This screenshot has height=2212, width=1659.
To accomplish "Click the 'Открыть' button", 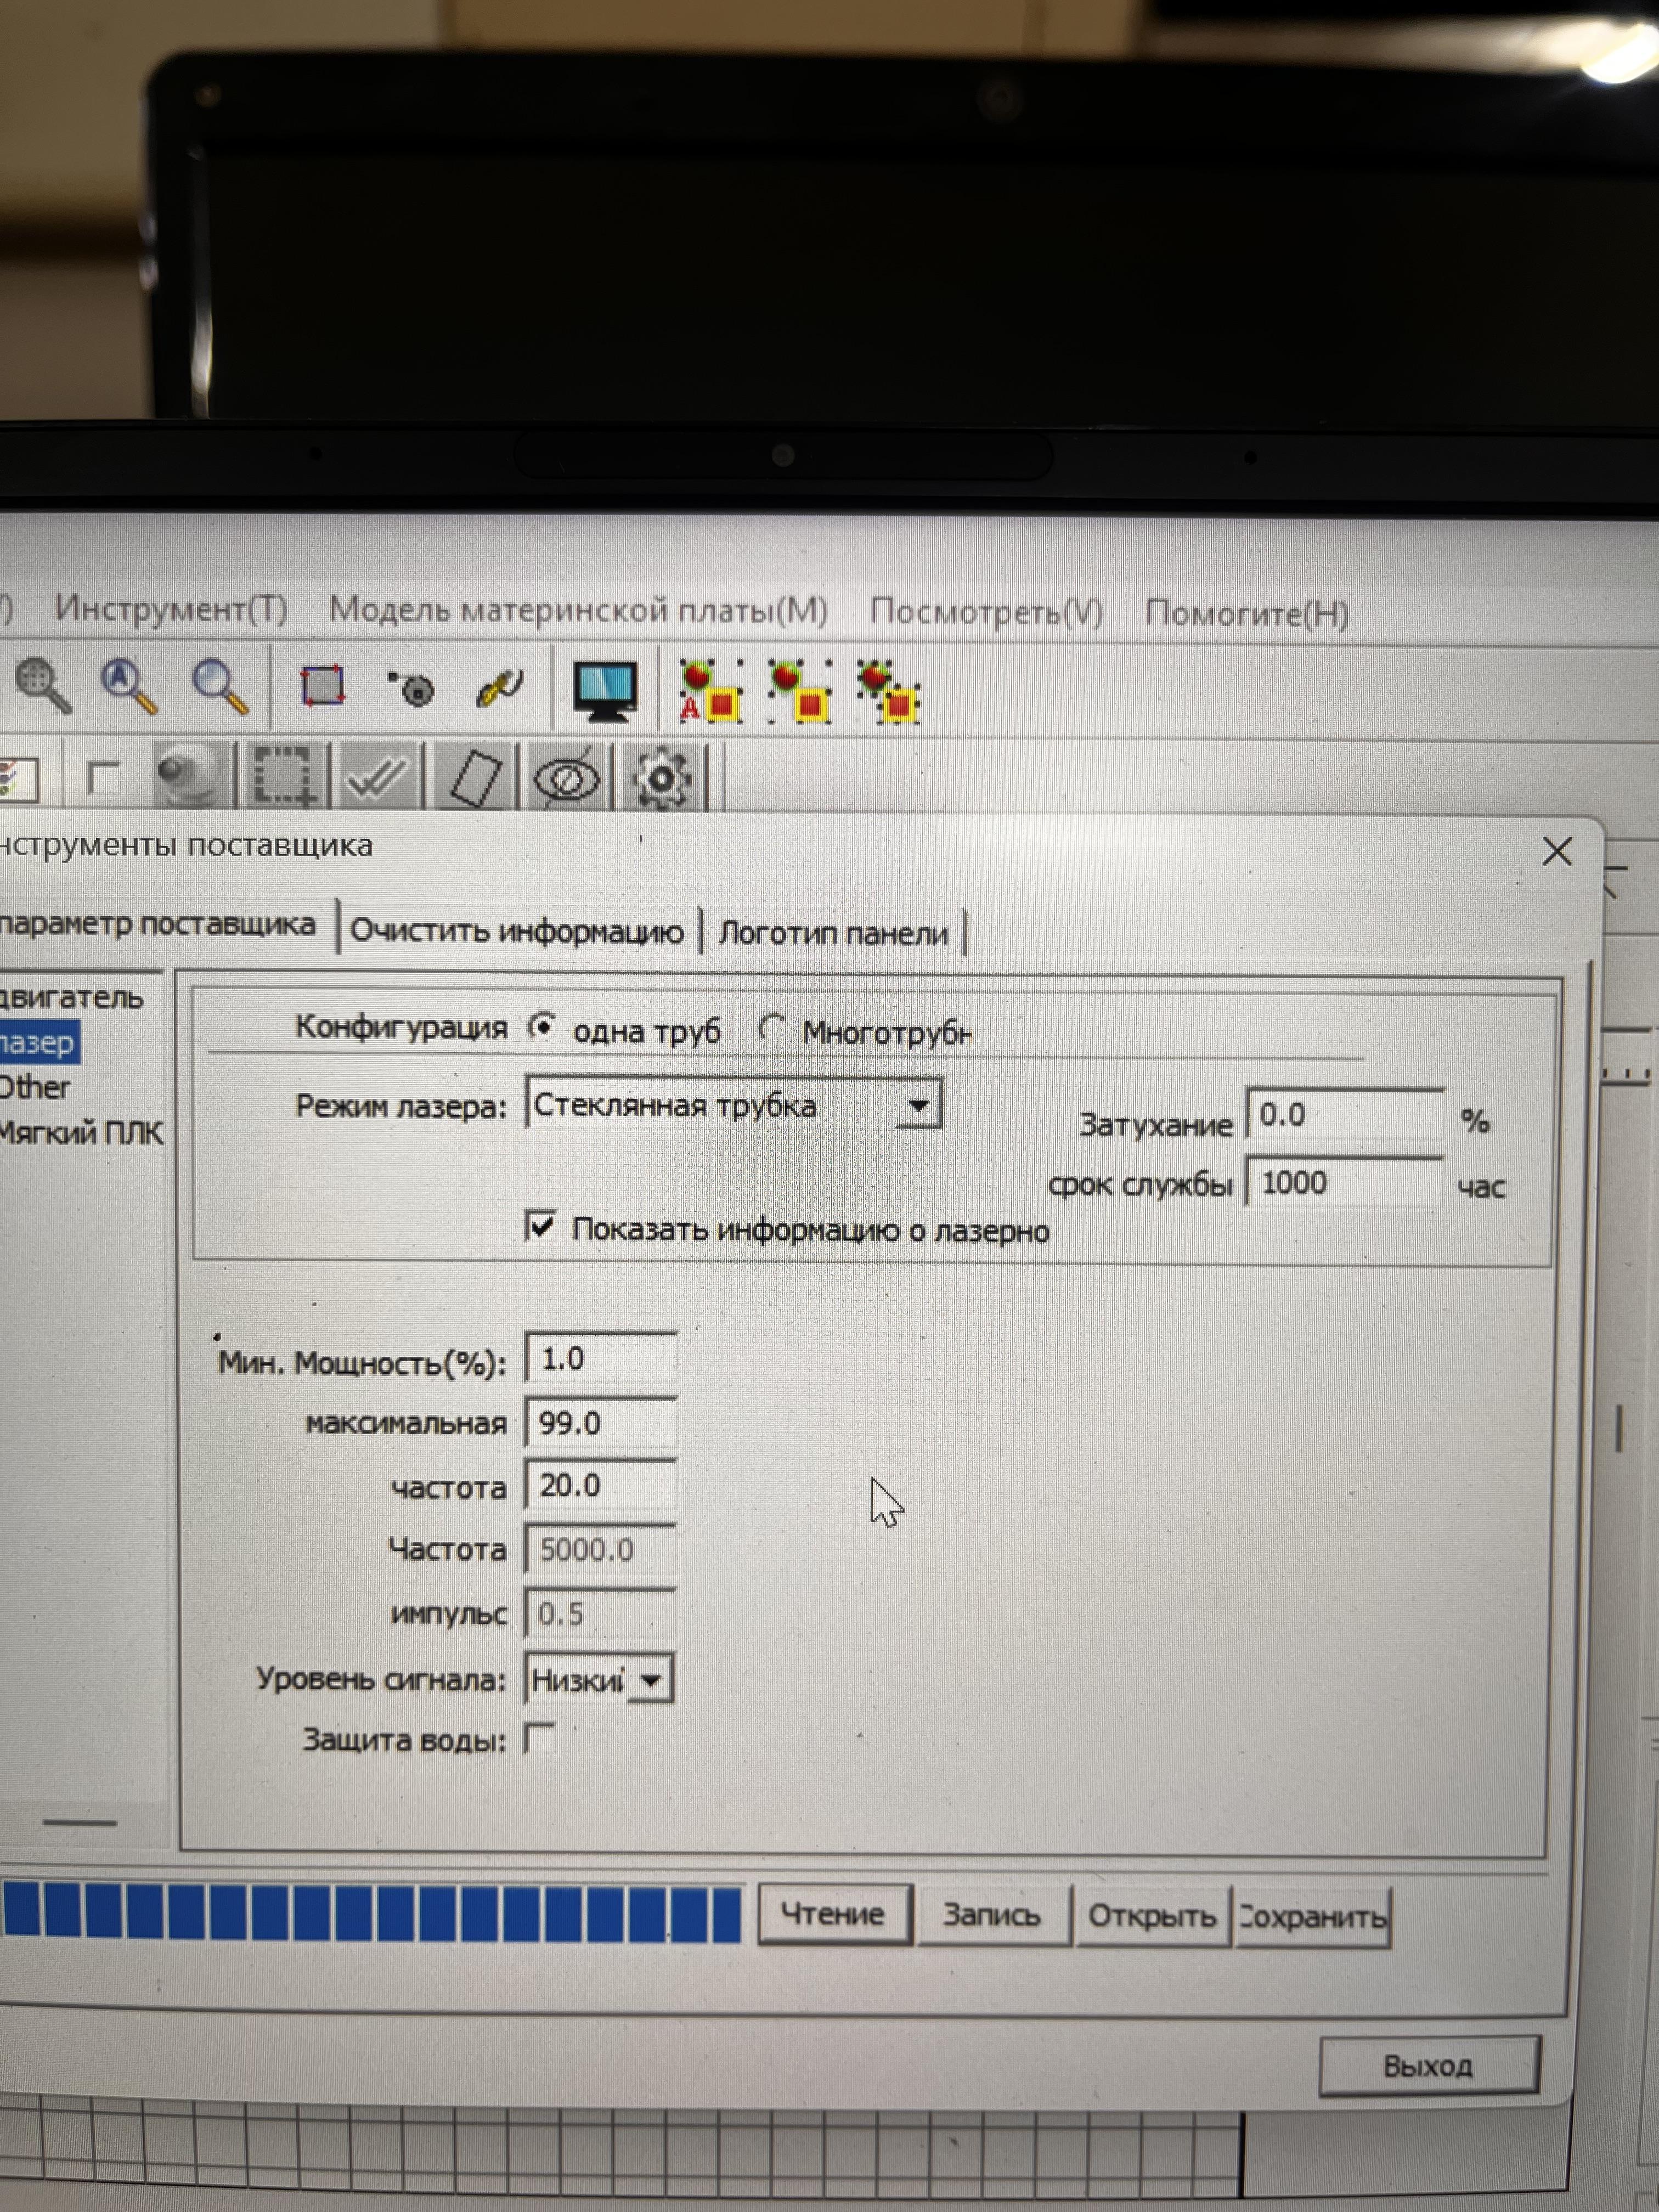I will click(1152, 1916).
